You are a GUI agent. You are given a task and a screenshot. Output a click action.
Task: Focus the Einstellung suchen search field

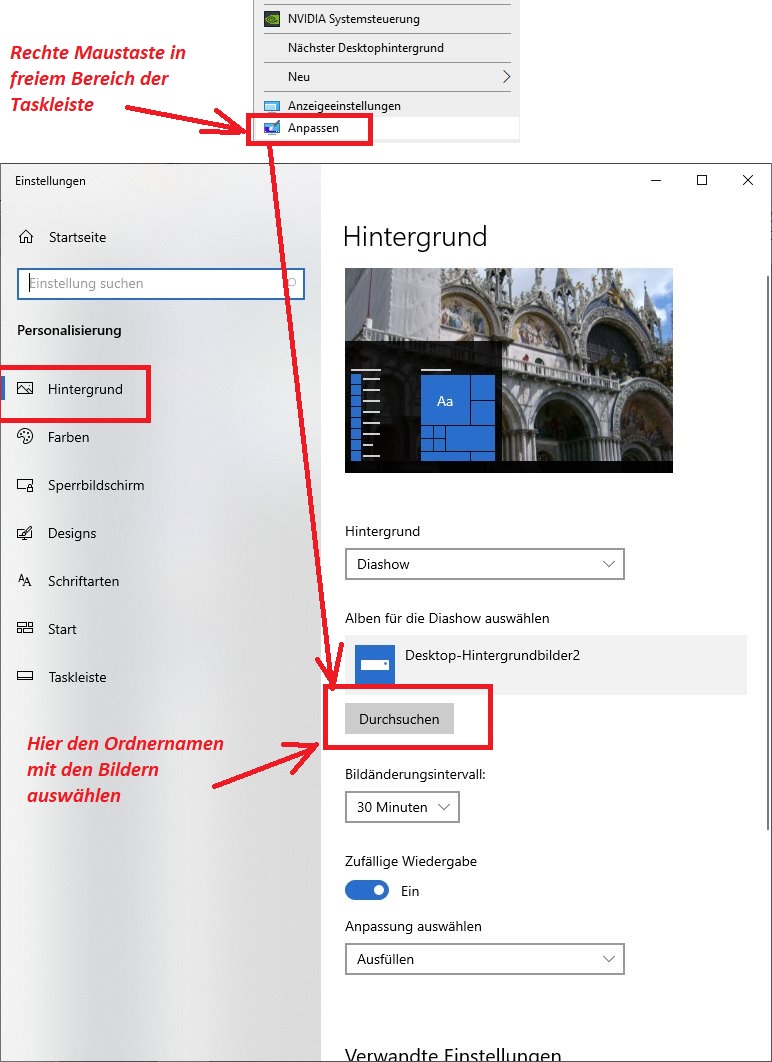161,283
